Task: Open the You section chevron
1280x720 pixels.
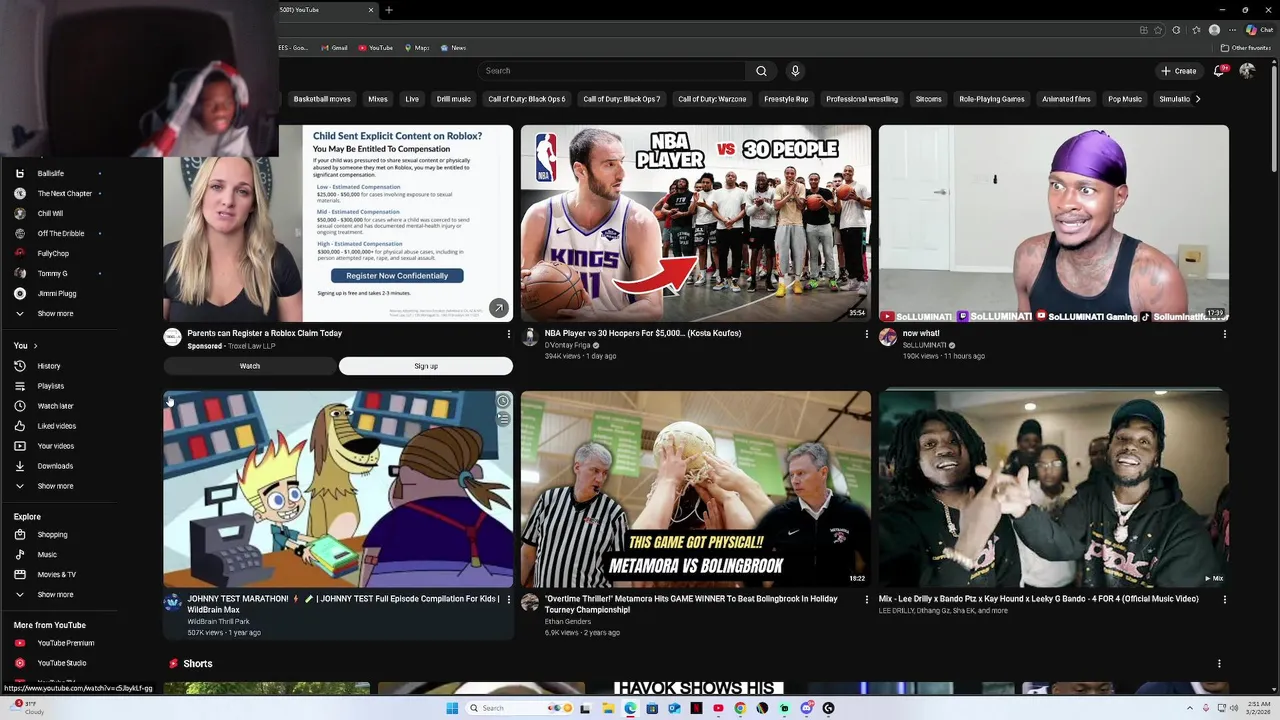Action: (x=35, y=346)
